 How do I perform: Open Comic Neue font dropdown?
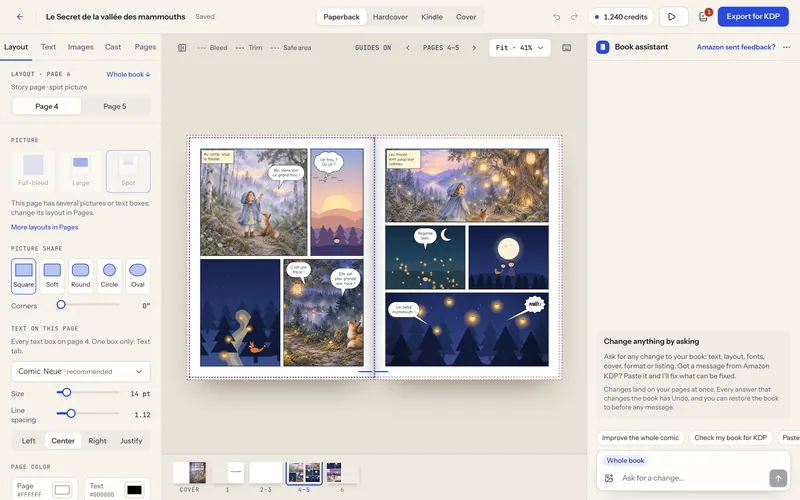[x=81, y=371]
